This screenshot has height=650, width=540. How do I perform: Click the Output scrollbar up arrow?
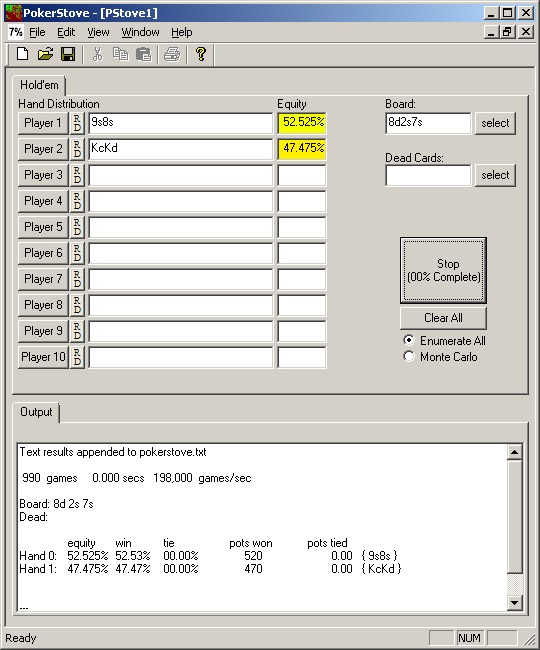(514, 452)
